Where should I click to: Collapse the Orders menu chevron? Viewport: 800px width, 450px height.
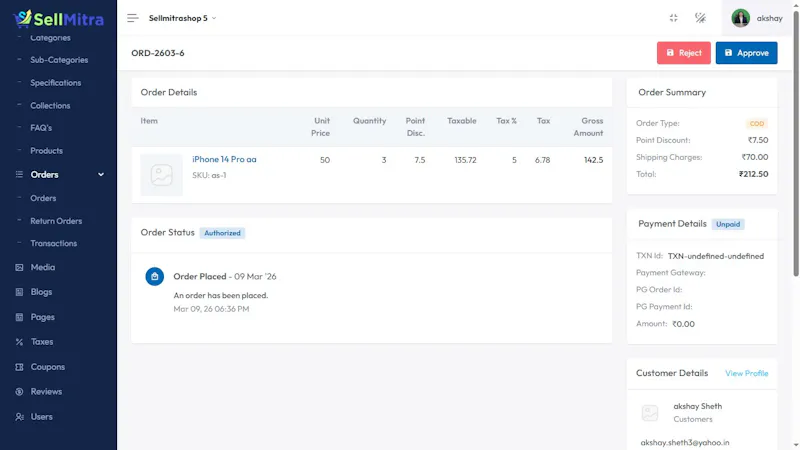click(101, 174)
